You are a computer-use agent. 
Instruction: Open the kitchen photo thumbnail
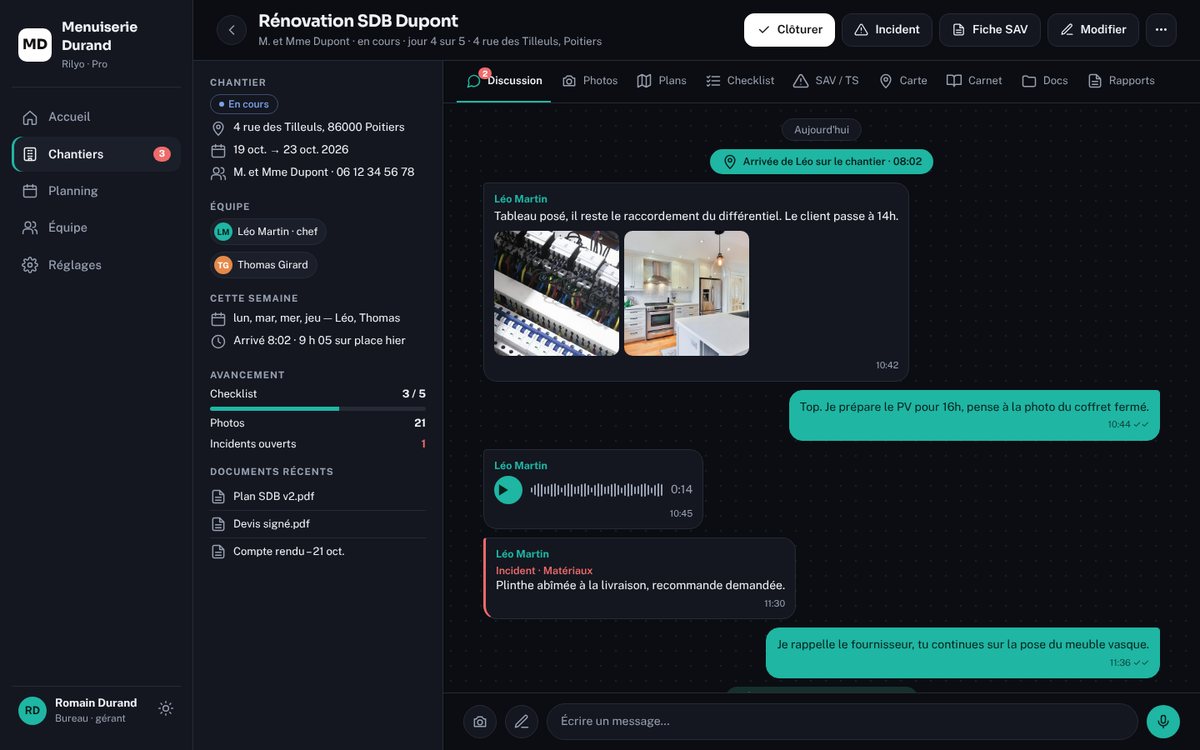click(x=686, y=293)
